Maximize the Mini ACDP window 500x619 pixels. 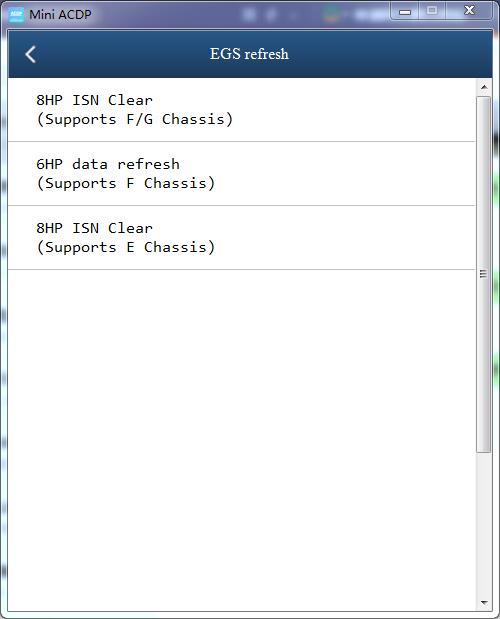pos(432,11)
